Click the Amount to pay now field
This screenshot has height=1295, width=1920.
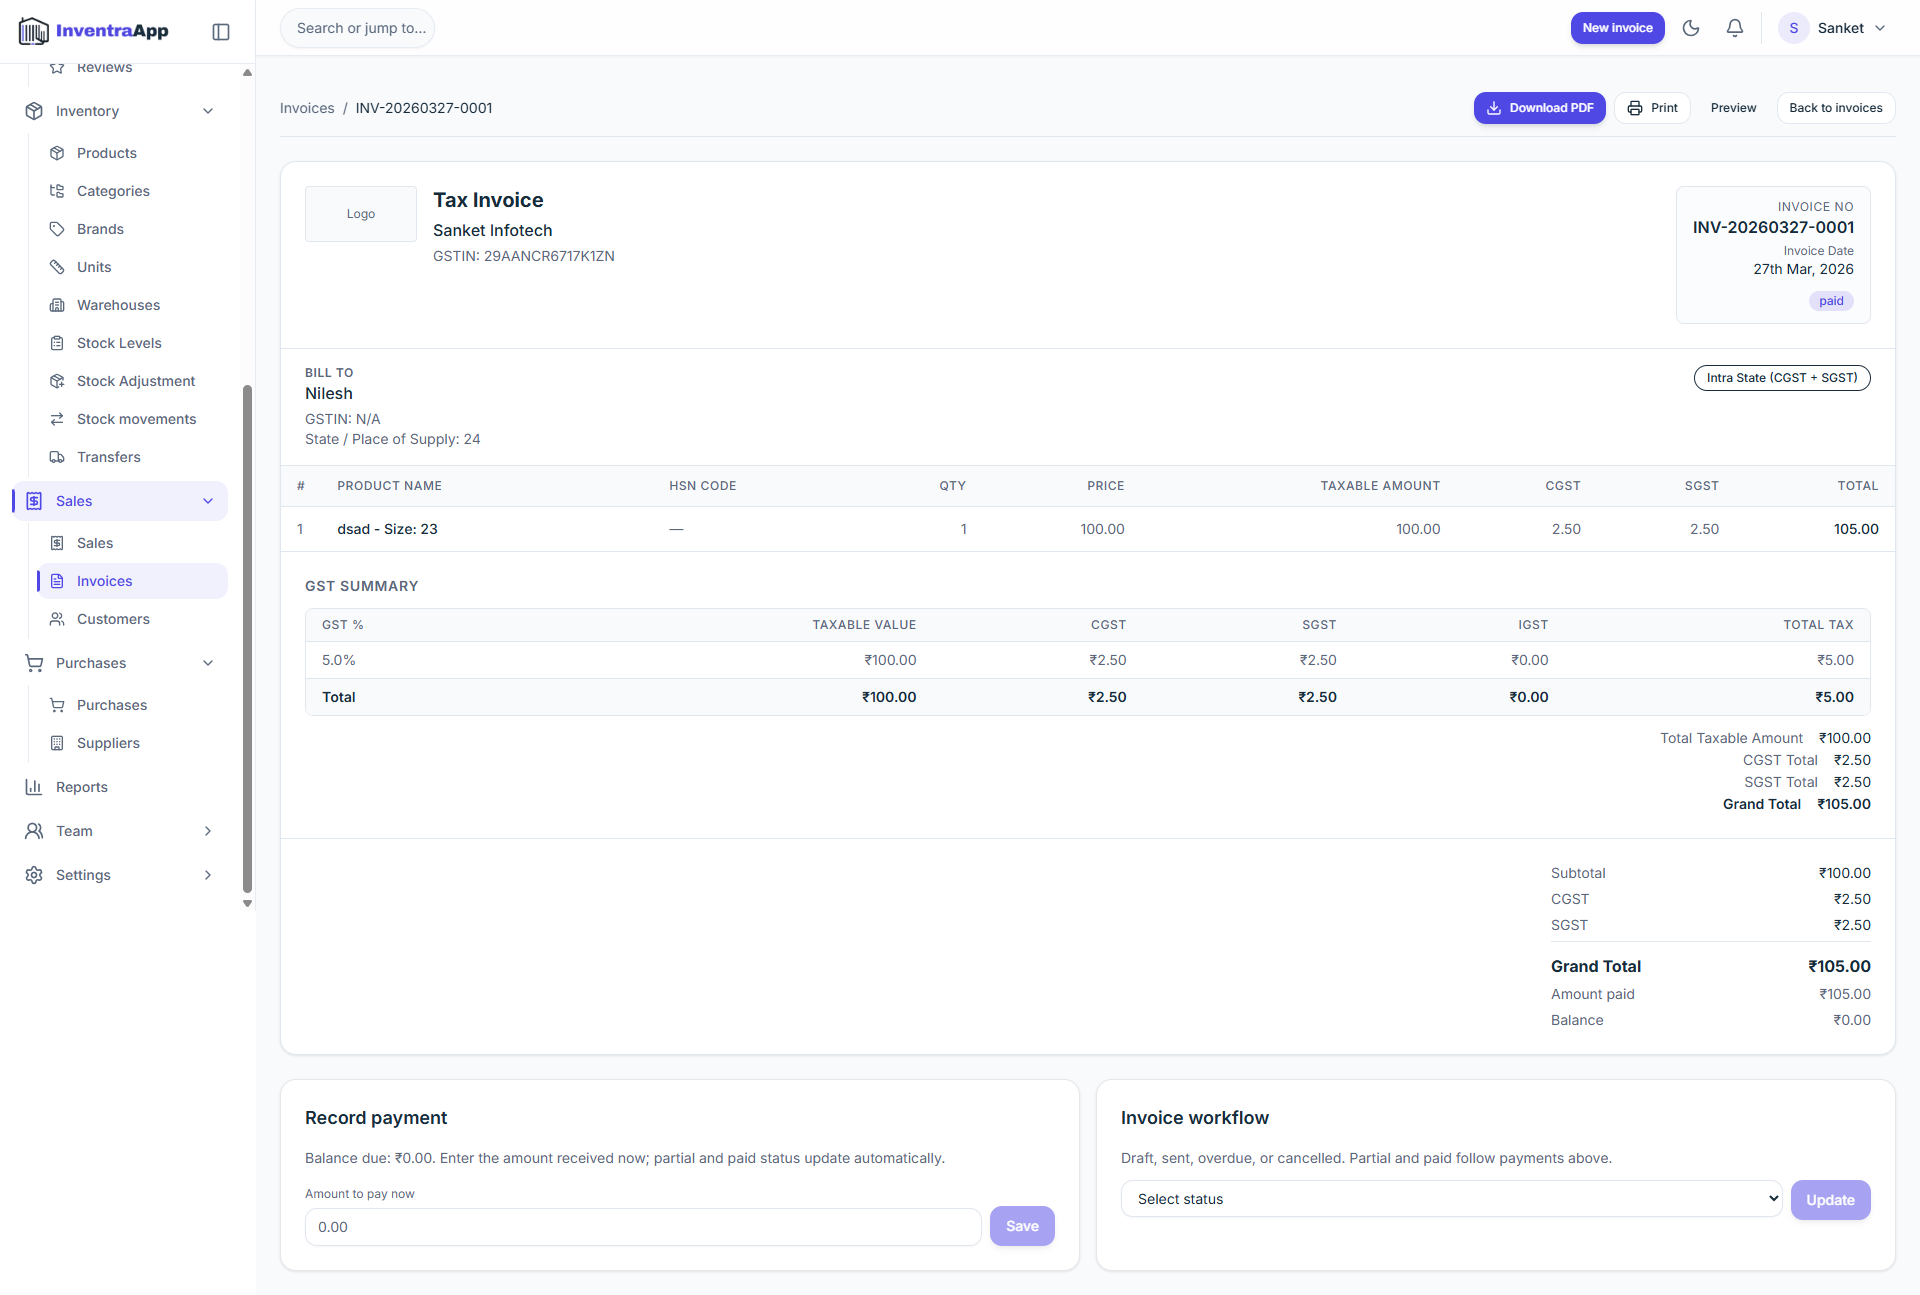643,1227
